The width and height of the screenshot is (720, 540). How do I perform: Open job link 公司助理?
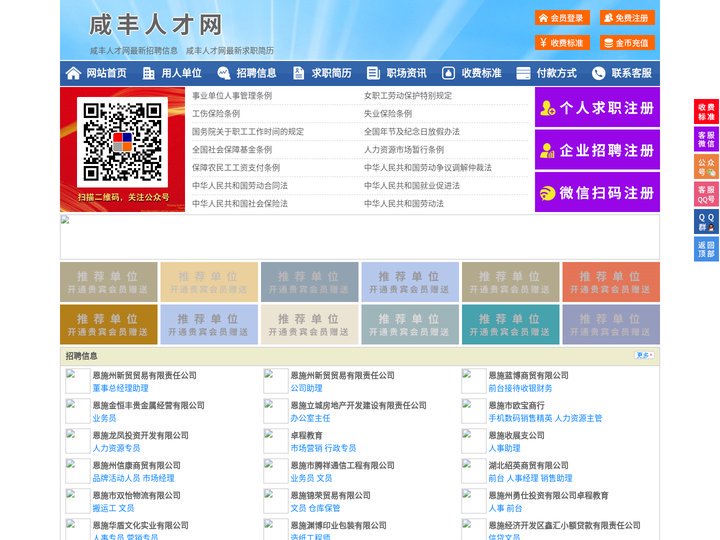point(306,388)
